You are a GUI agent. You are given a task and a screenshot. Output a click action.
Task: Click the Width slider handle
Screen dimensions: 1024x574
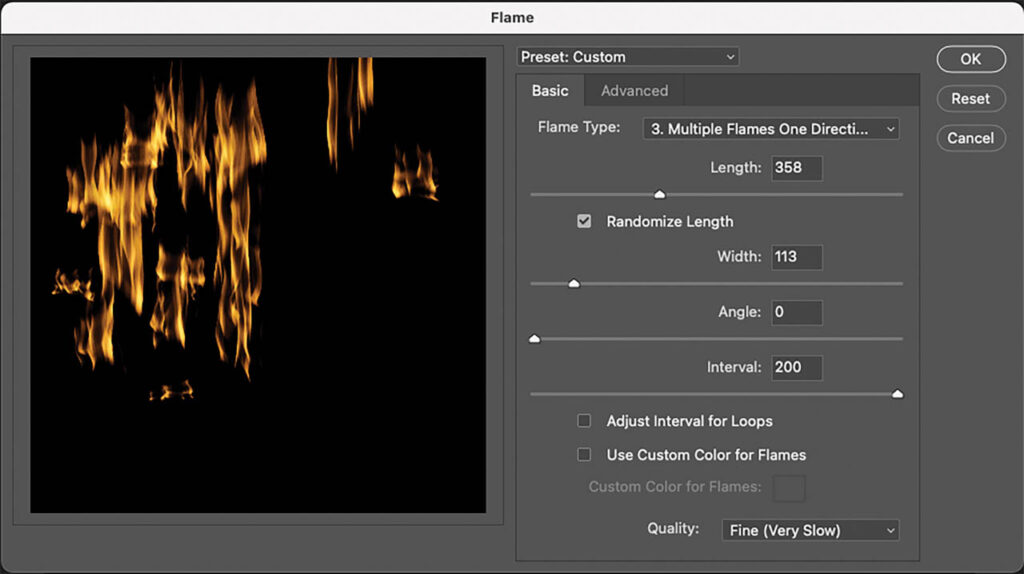[x=574, y=283]
